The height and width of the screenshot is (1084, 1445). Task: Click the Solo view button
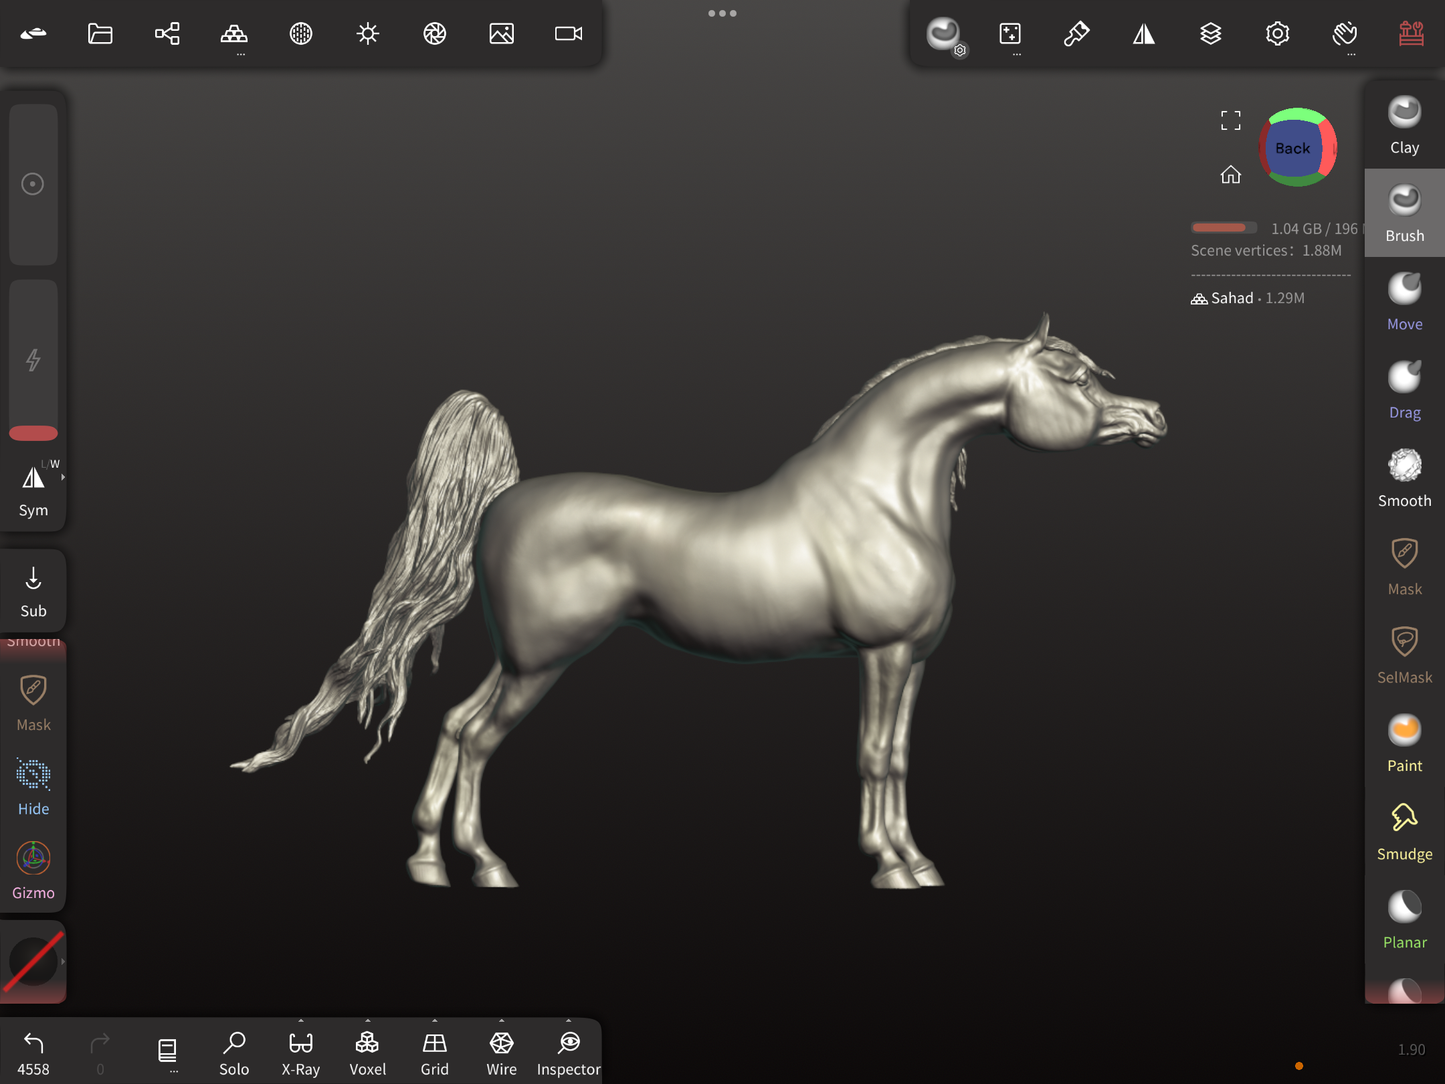[x=234, y=1053]
